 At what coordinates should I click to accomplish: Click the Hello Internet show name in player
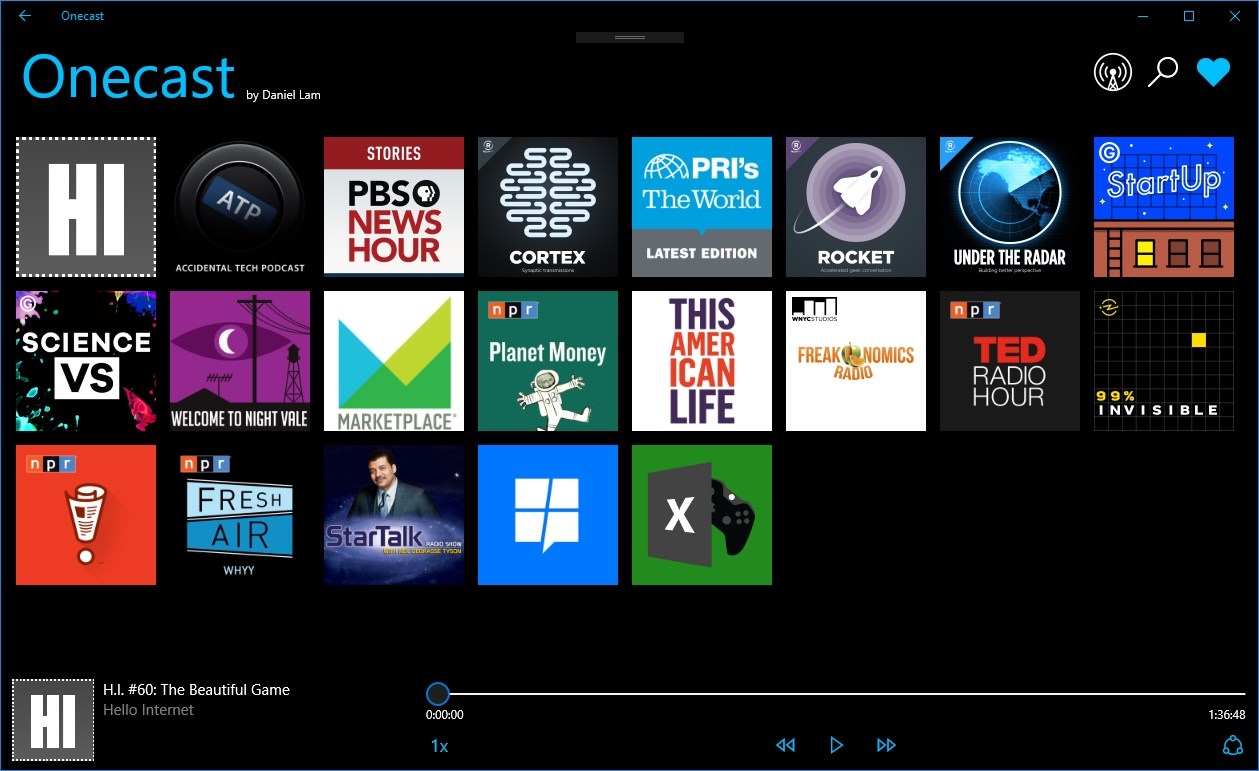click(x=148, y=710)
